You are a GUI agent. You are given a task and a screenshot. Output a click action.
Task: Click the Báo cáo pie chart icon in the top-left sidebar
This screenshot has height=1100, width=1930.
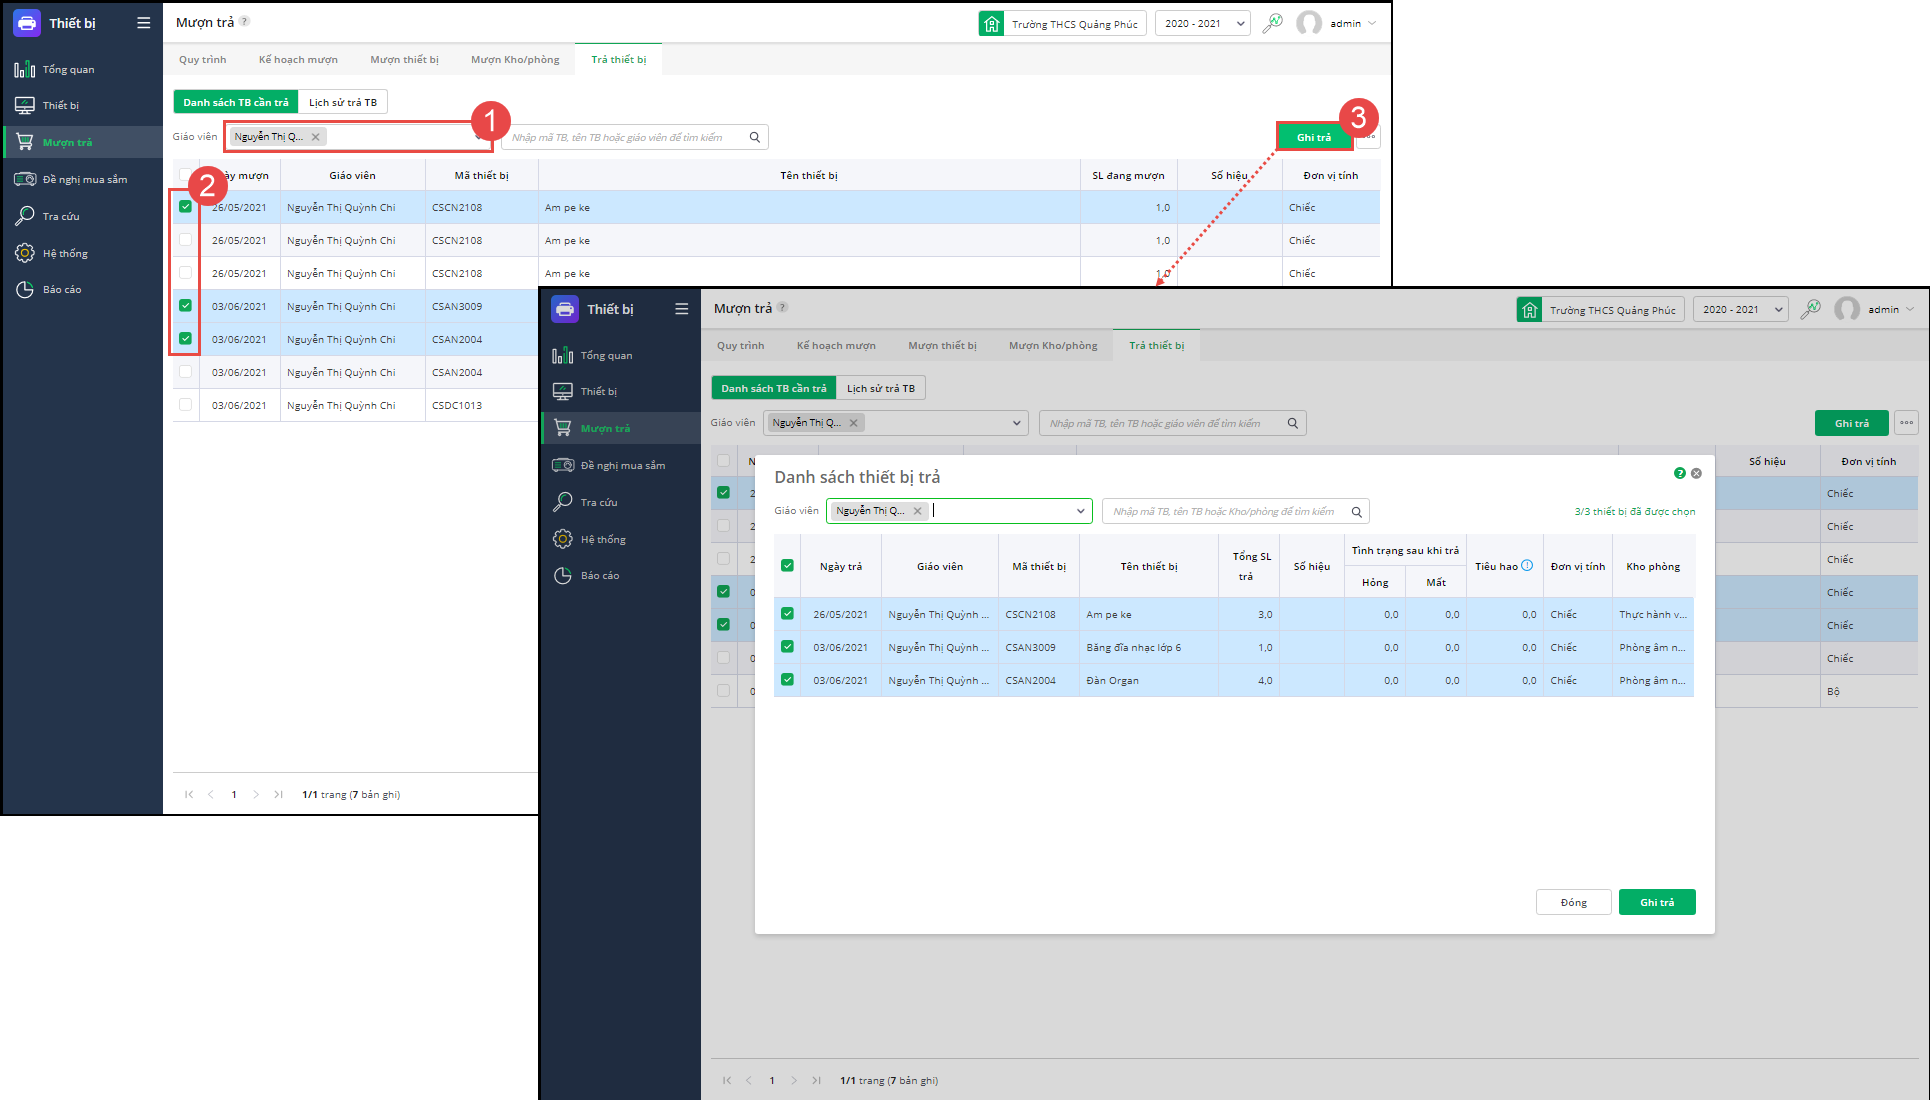(x=25, y=289)
